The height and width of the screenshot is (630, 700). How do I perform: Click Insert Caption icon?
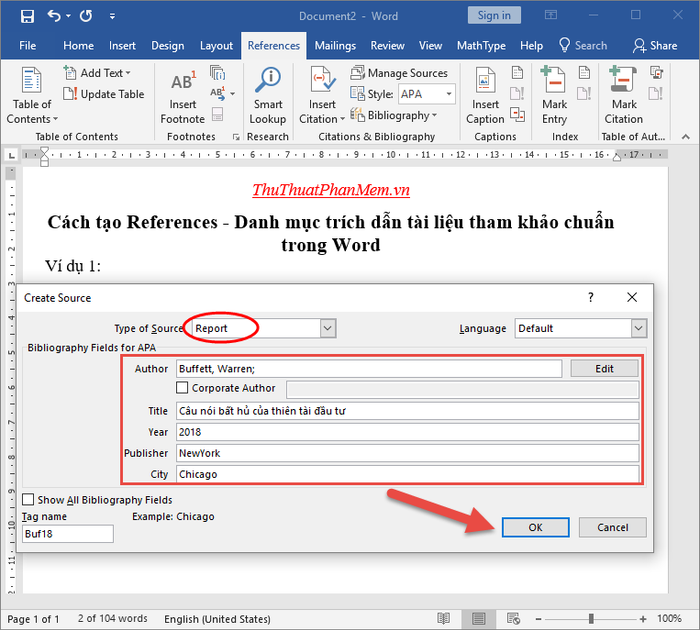click(x=485, y=80)
